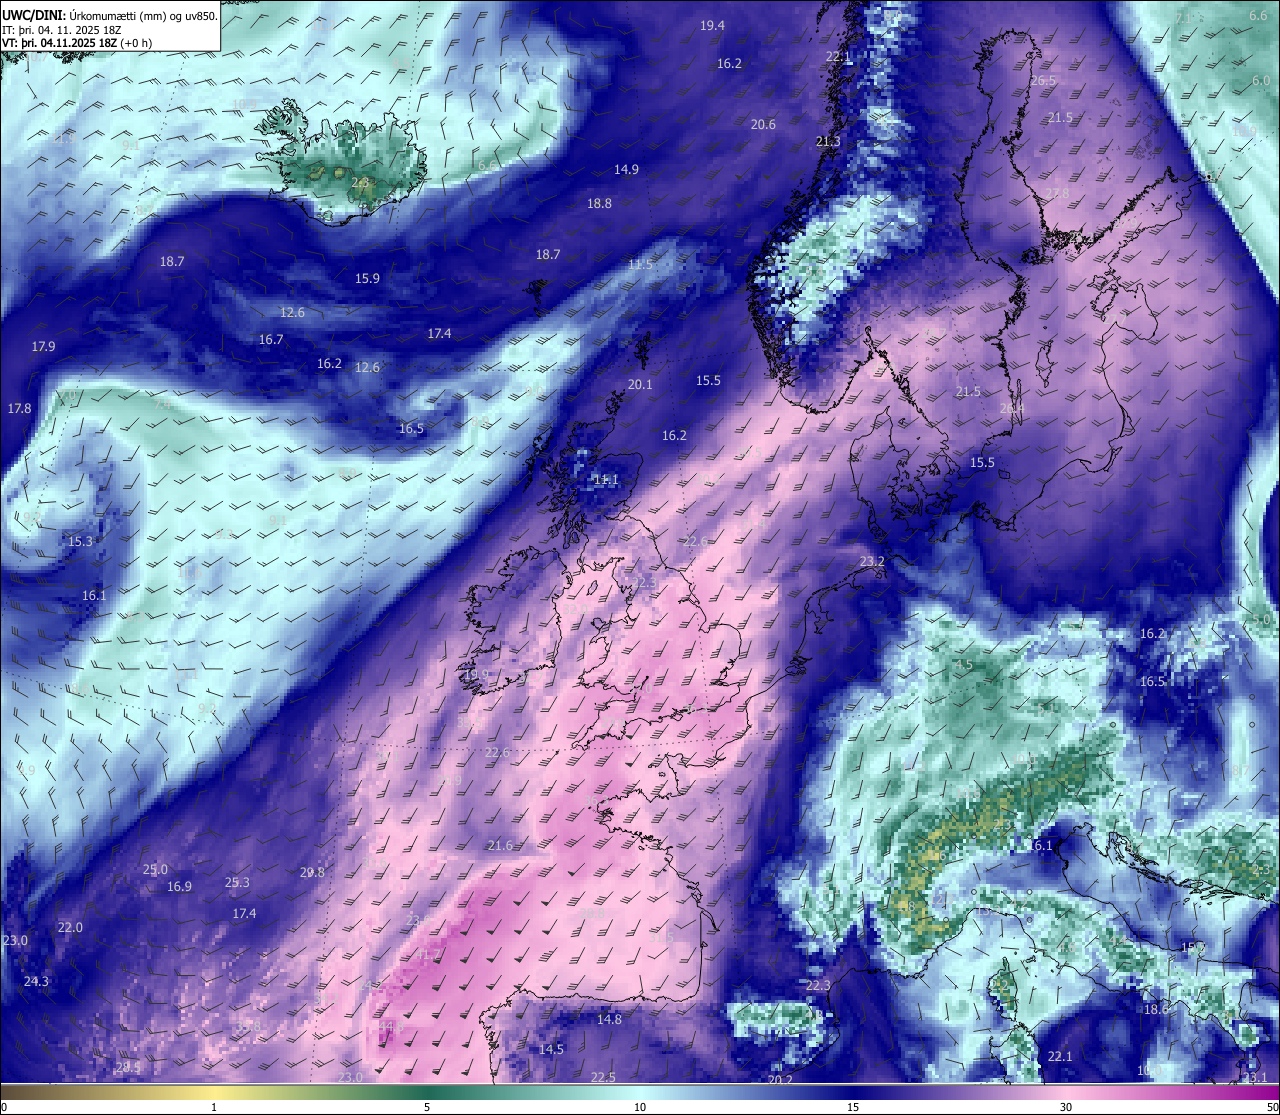Click the color scale tick label 5
This screenshot has height=1115, width=1280.
tap(427, 1107)
